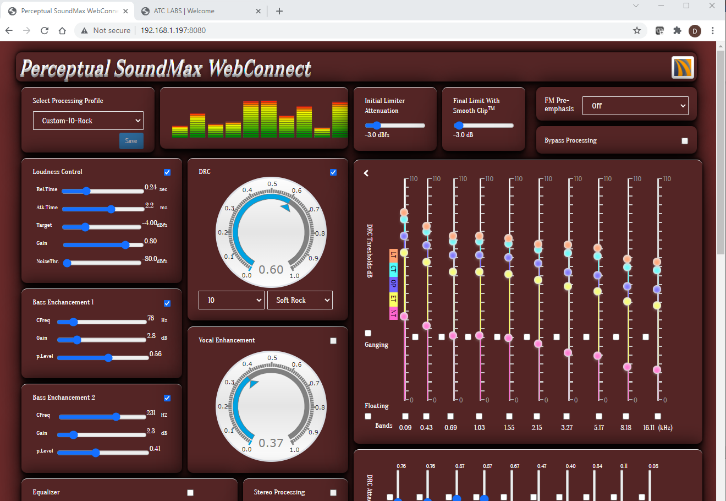The width and height of the screenshot is (726, 501).
Task: Click the NoiseThr slider
Action: [x=102, y=263]
